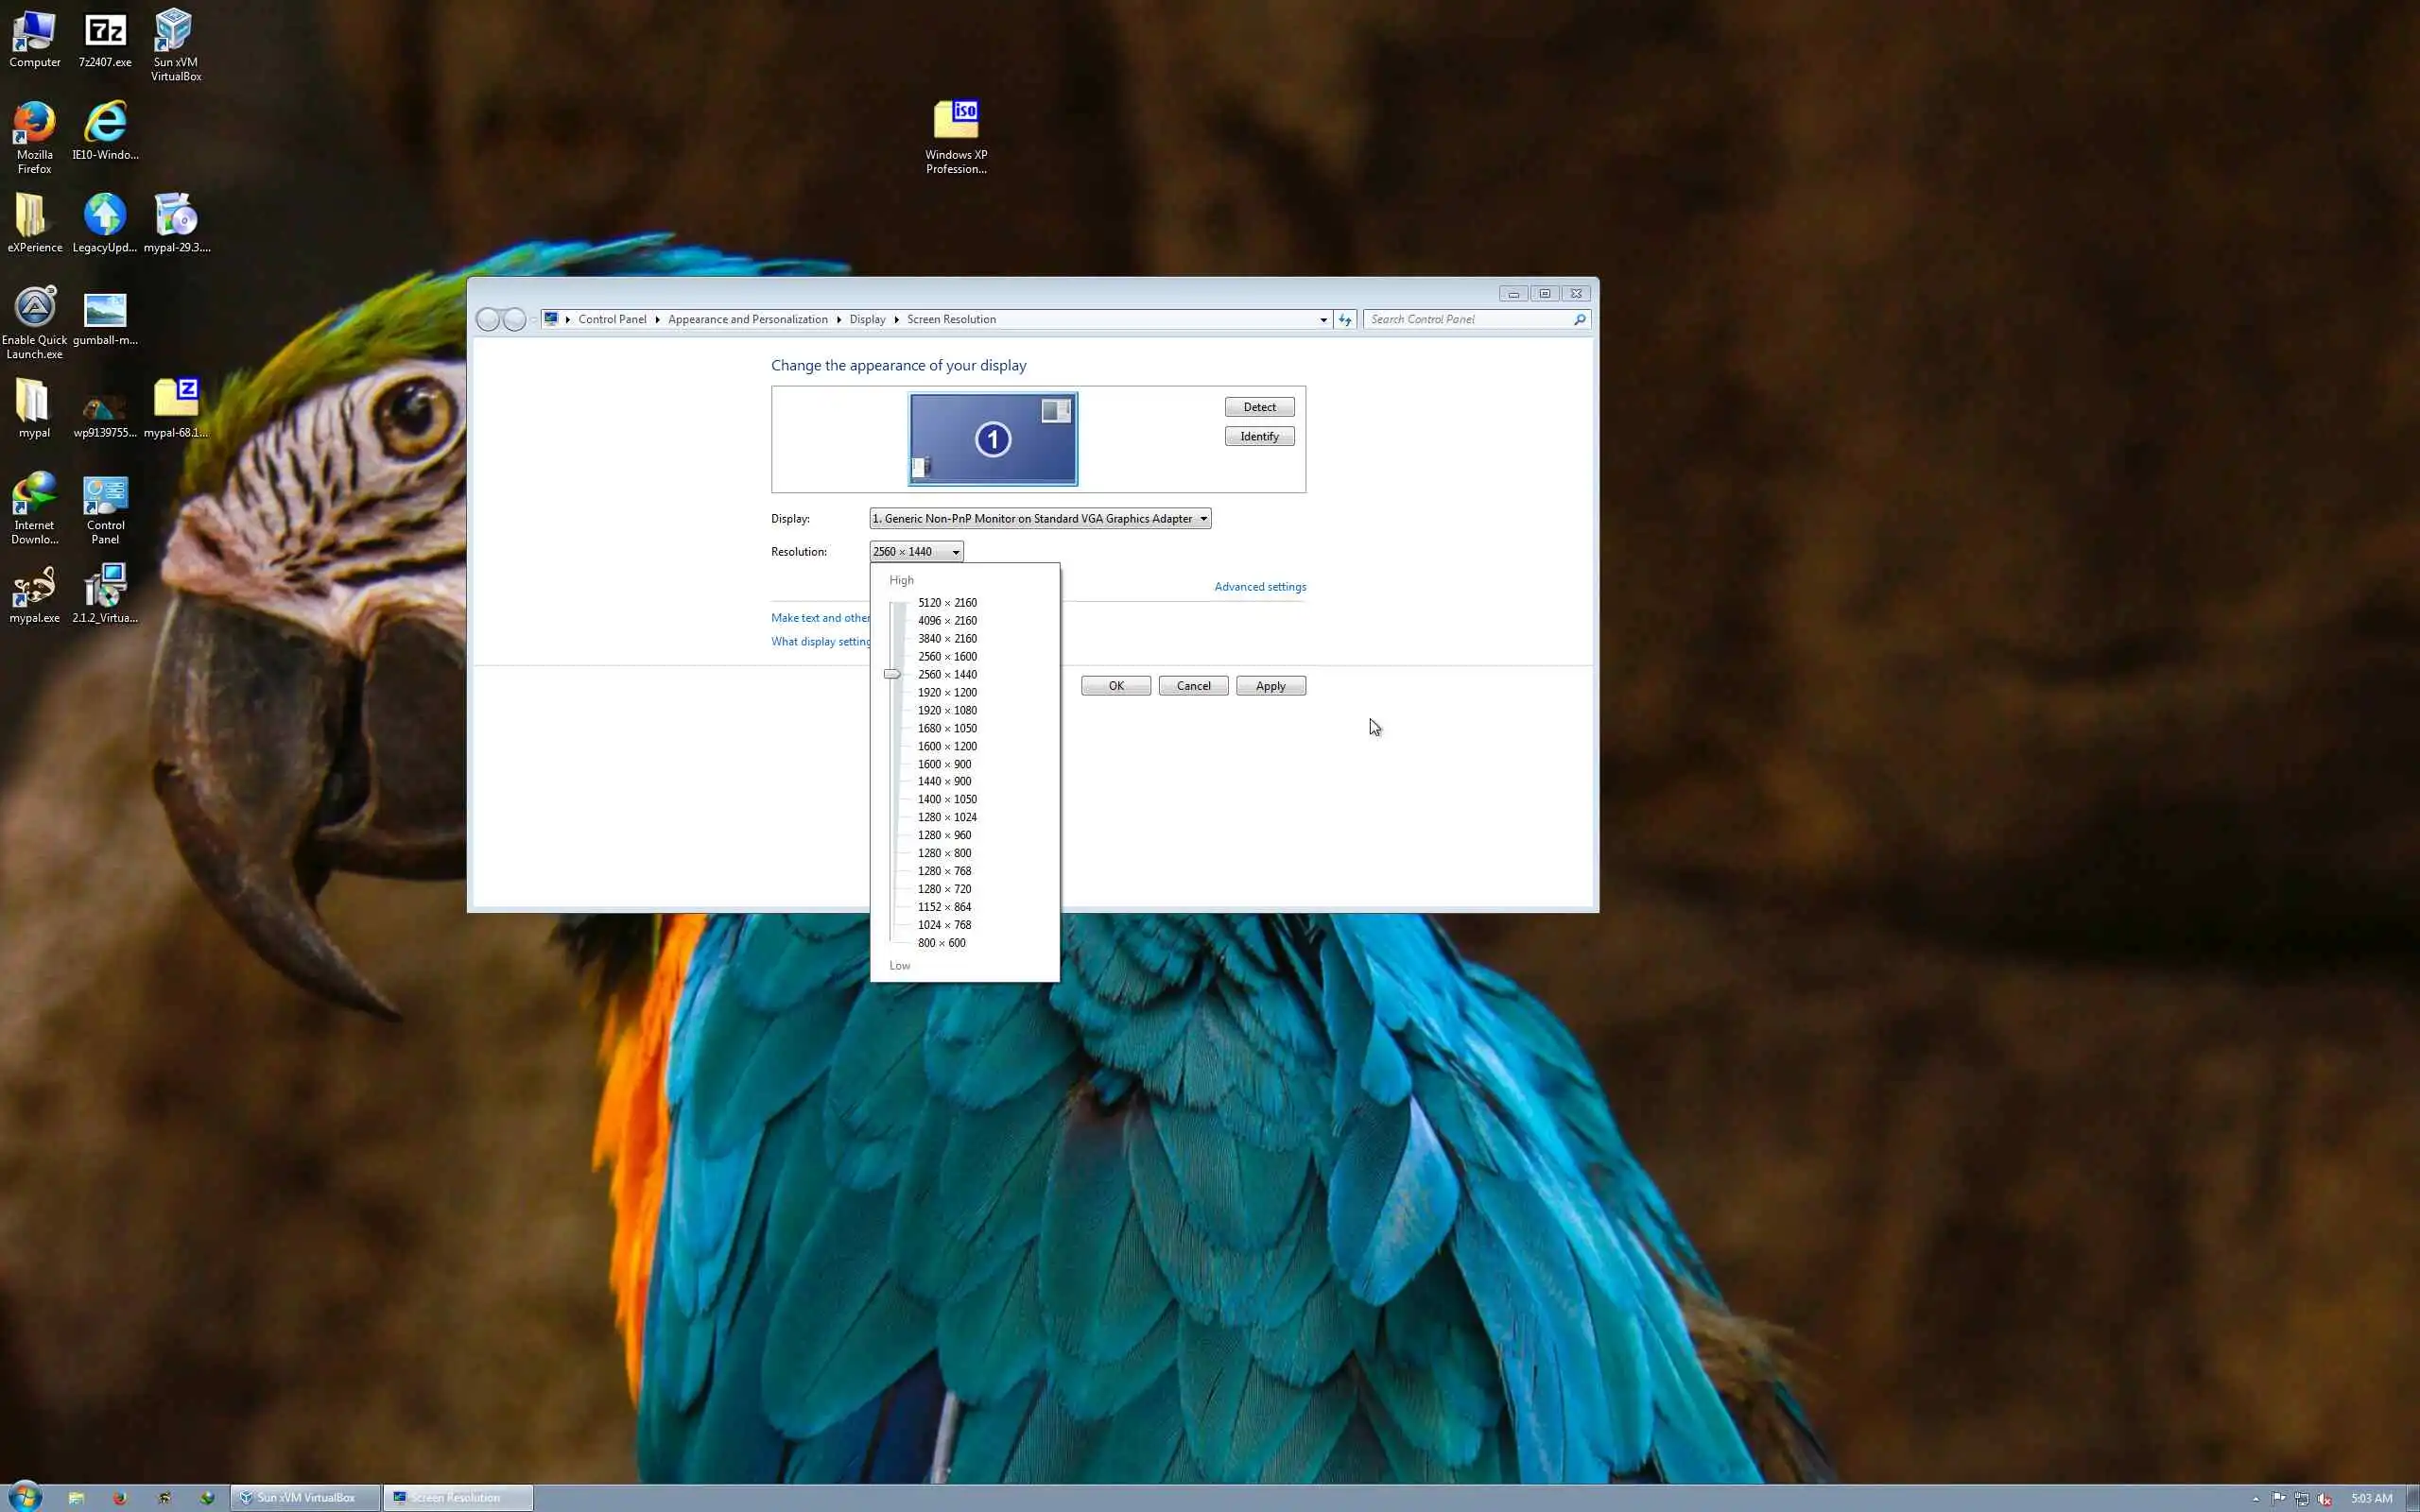Click the Back navigation arrow

pos(488,320)
